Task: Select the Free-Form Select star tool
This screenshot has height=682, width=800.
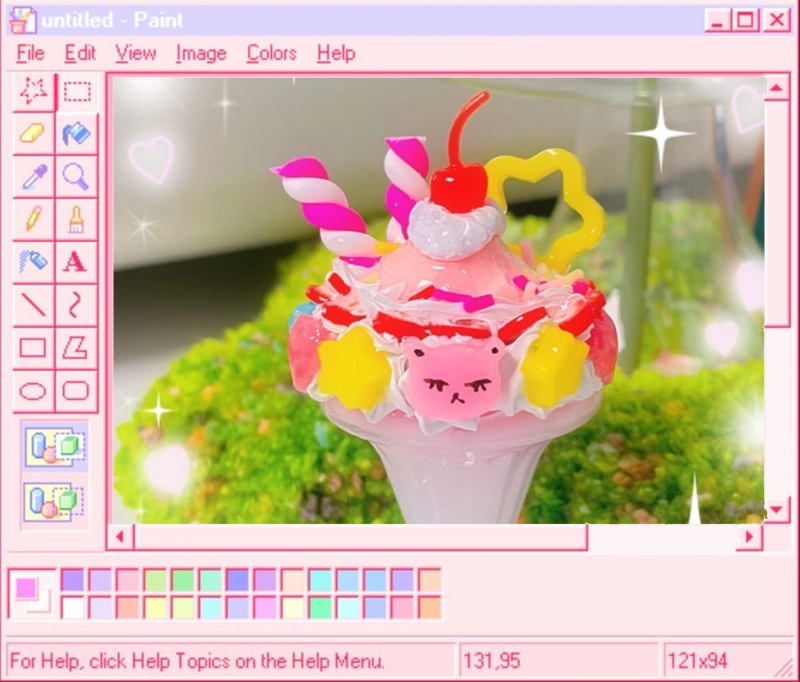Action: [34, 92]
